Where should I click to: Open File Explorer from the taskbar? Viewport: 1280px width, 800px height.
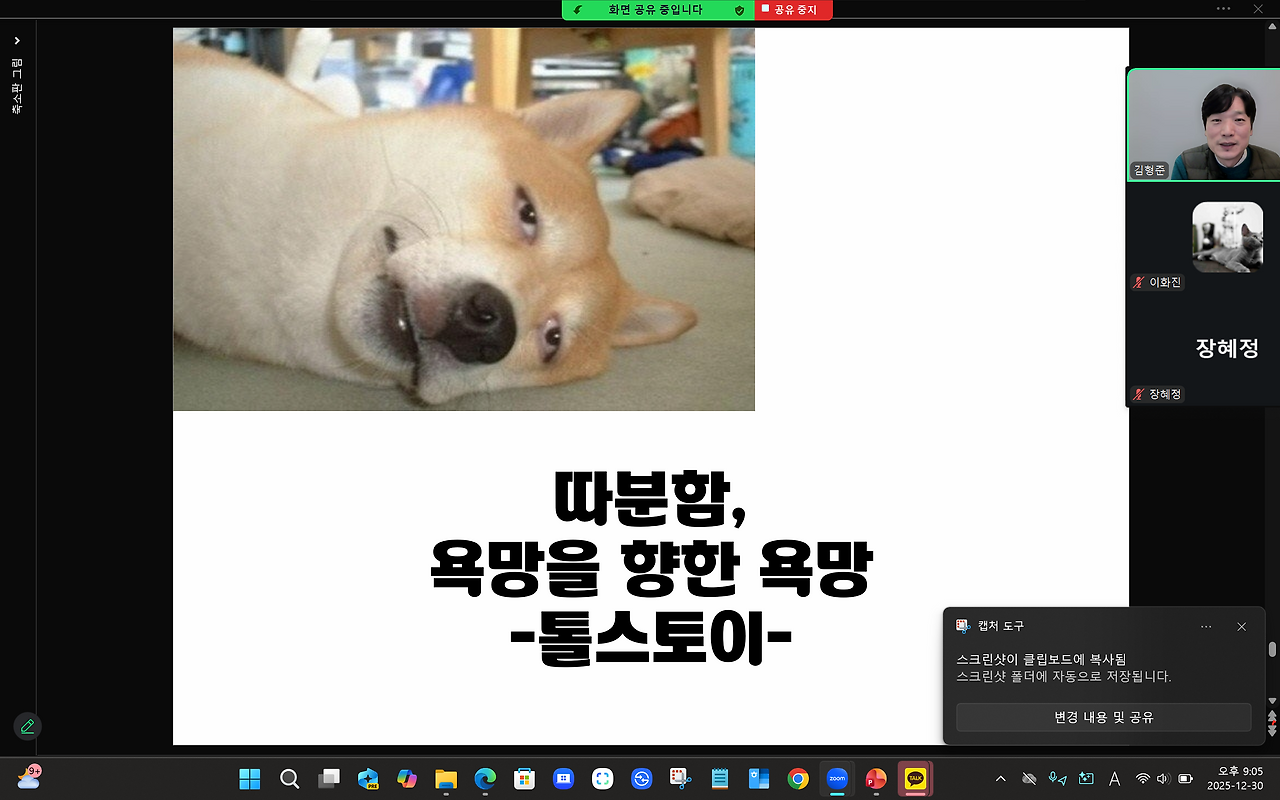pyautogui.click(x=445, y=778)
